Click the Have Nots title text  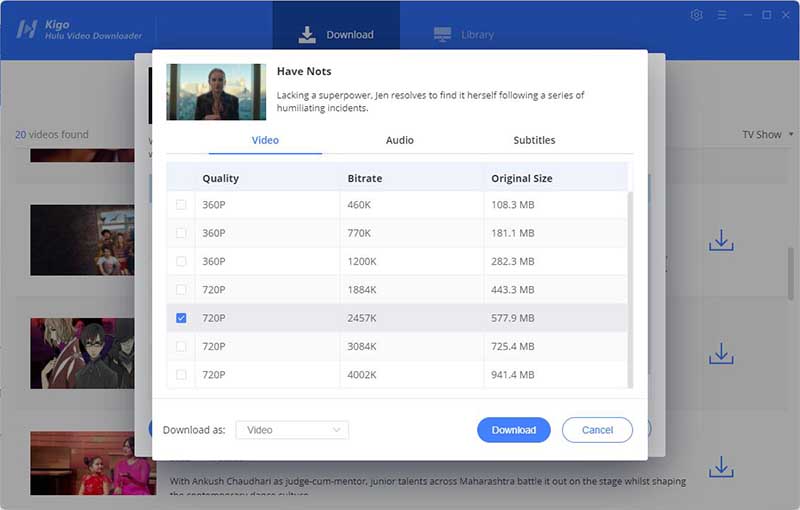[x=304, y=71]
